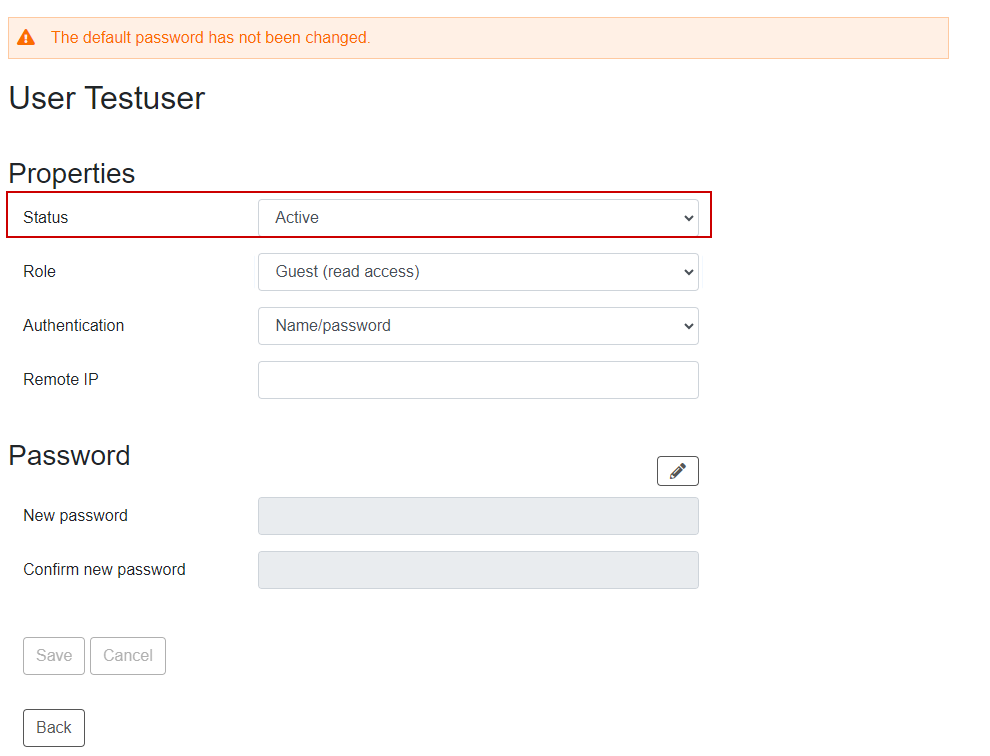Open the Status dropdown showing Active
The width and height of the screenshot is (990, 756).
(478, 218)
